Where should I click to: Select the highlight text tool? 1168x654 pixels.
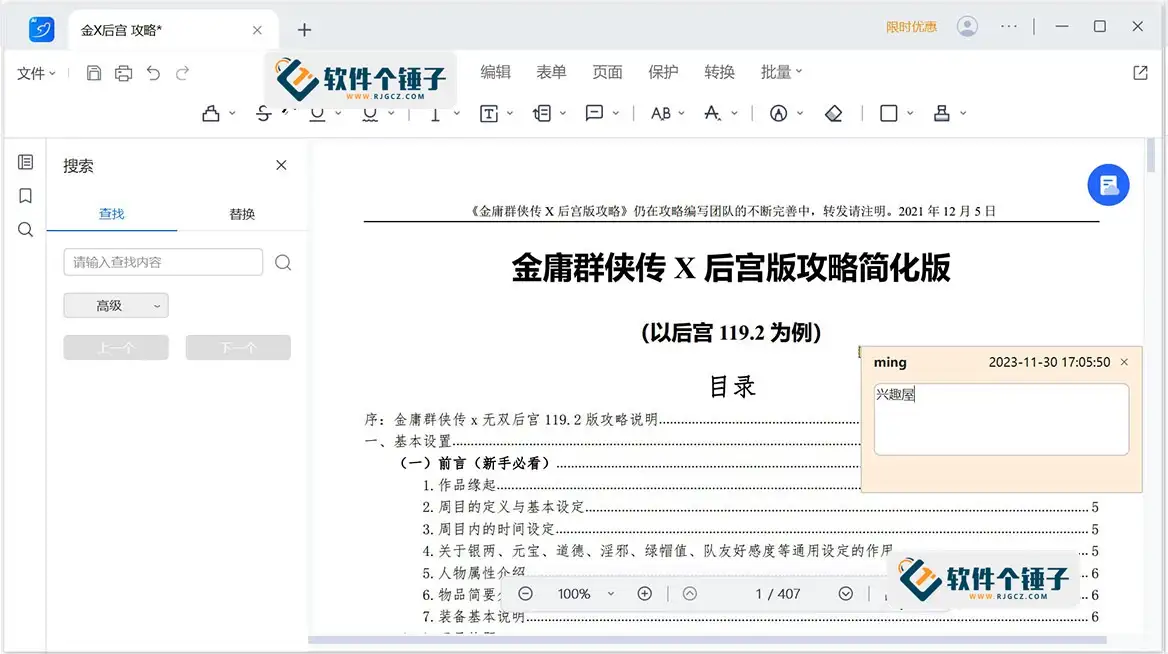tap(211, 113)
